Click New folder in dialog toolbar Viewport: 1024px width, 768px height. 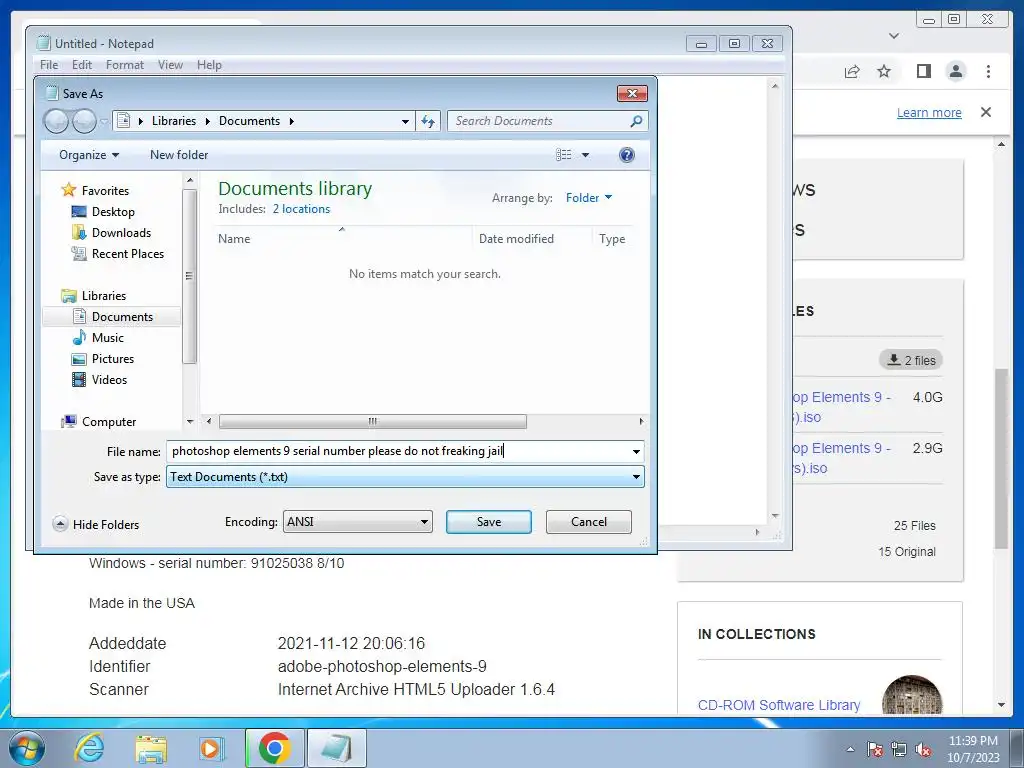(x=179, y=155)
